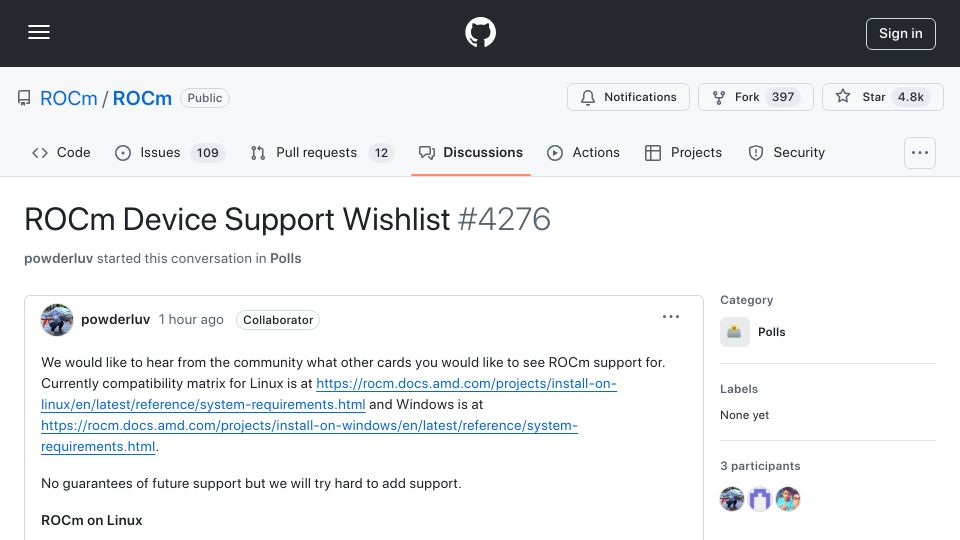Open the Projects tab
The height and width of the screenshot is (540, 960).
[683, 152]
